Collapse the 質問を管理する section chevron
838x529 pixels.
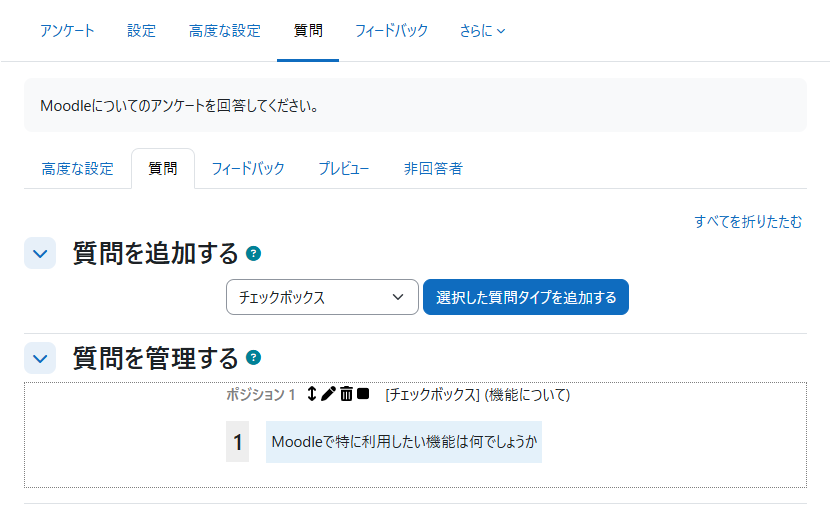40,358
